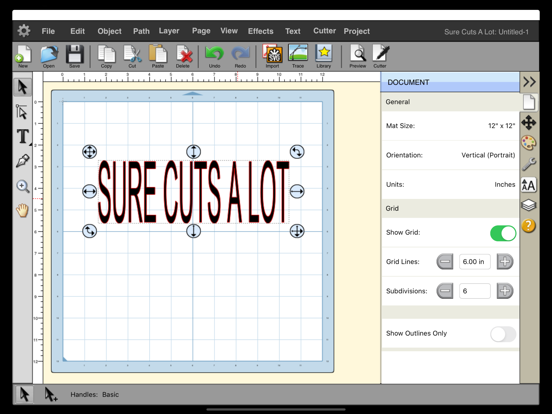
Task: Open the Trace image tool
Action: 298,56
